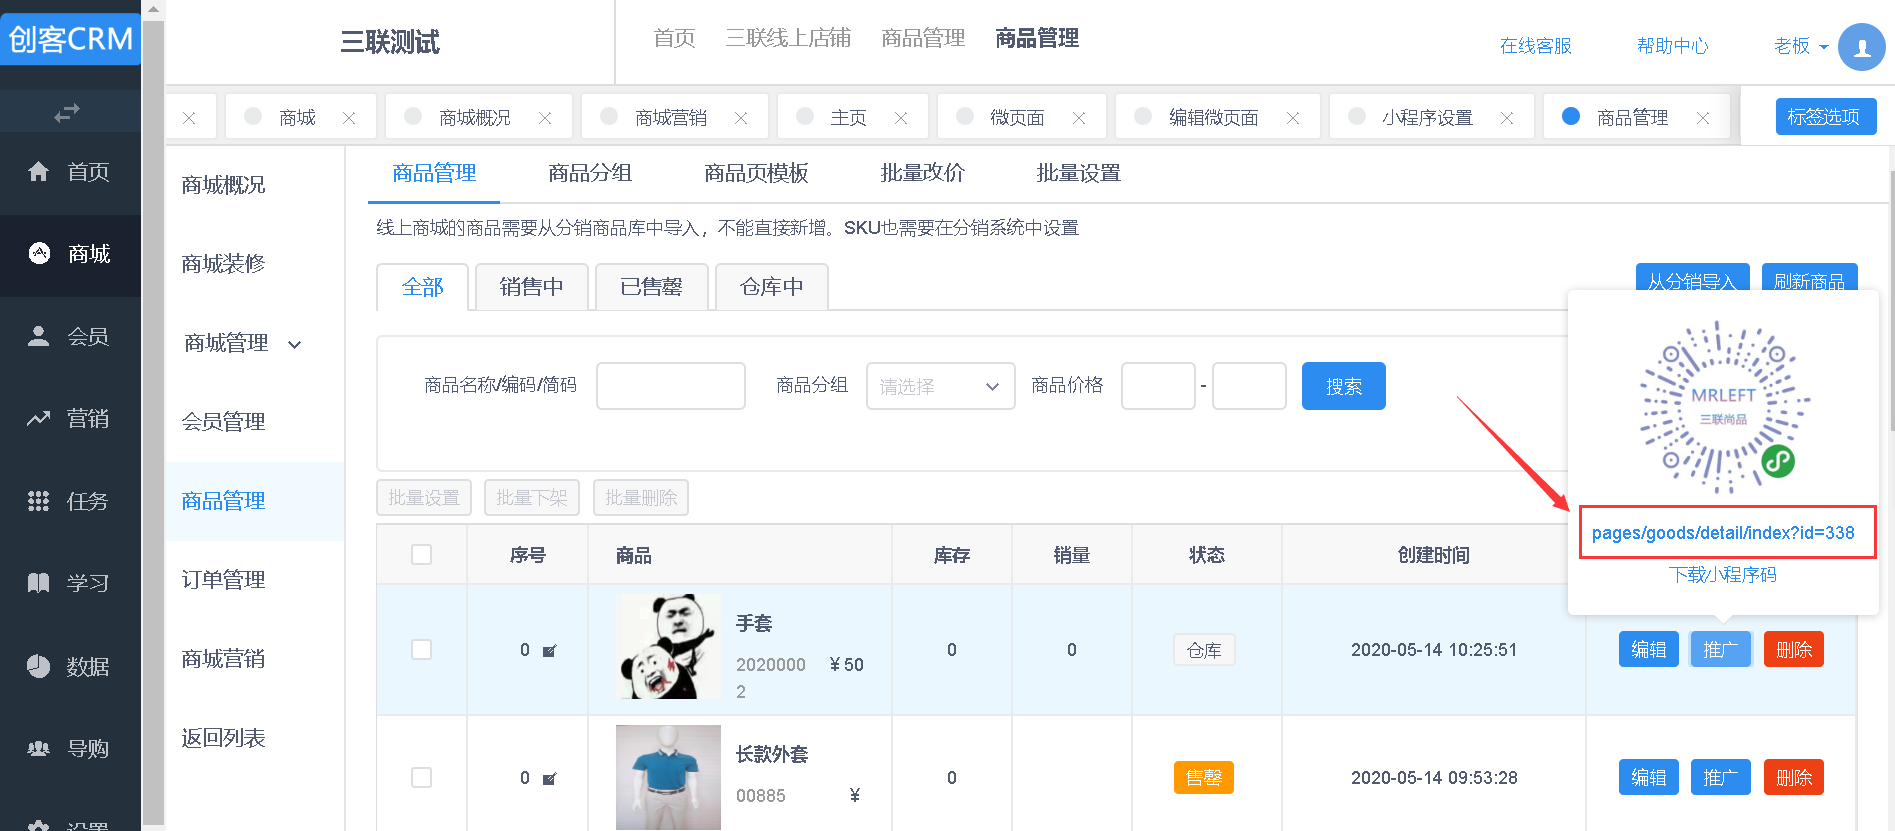
Task: Open the 任务 grid icon in sidebar
Action: coord(38,501)
